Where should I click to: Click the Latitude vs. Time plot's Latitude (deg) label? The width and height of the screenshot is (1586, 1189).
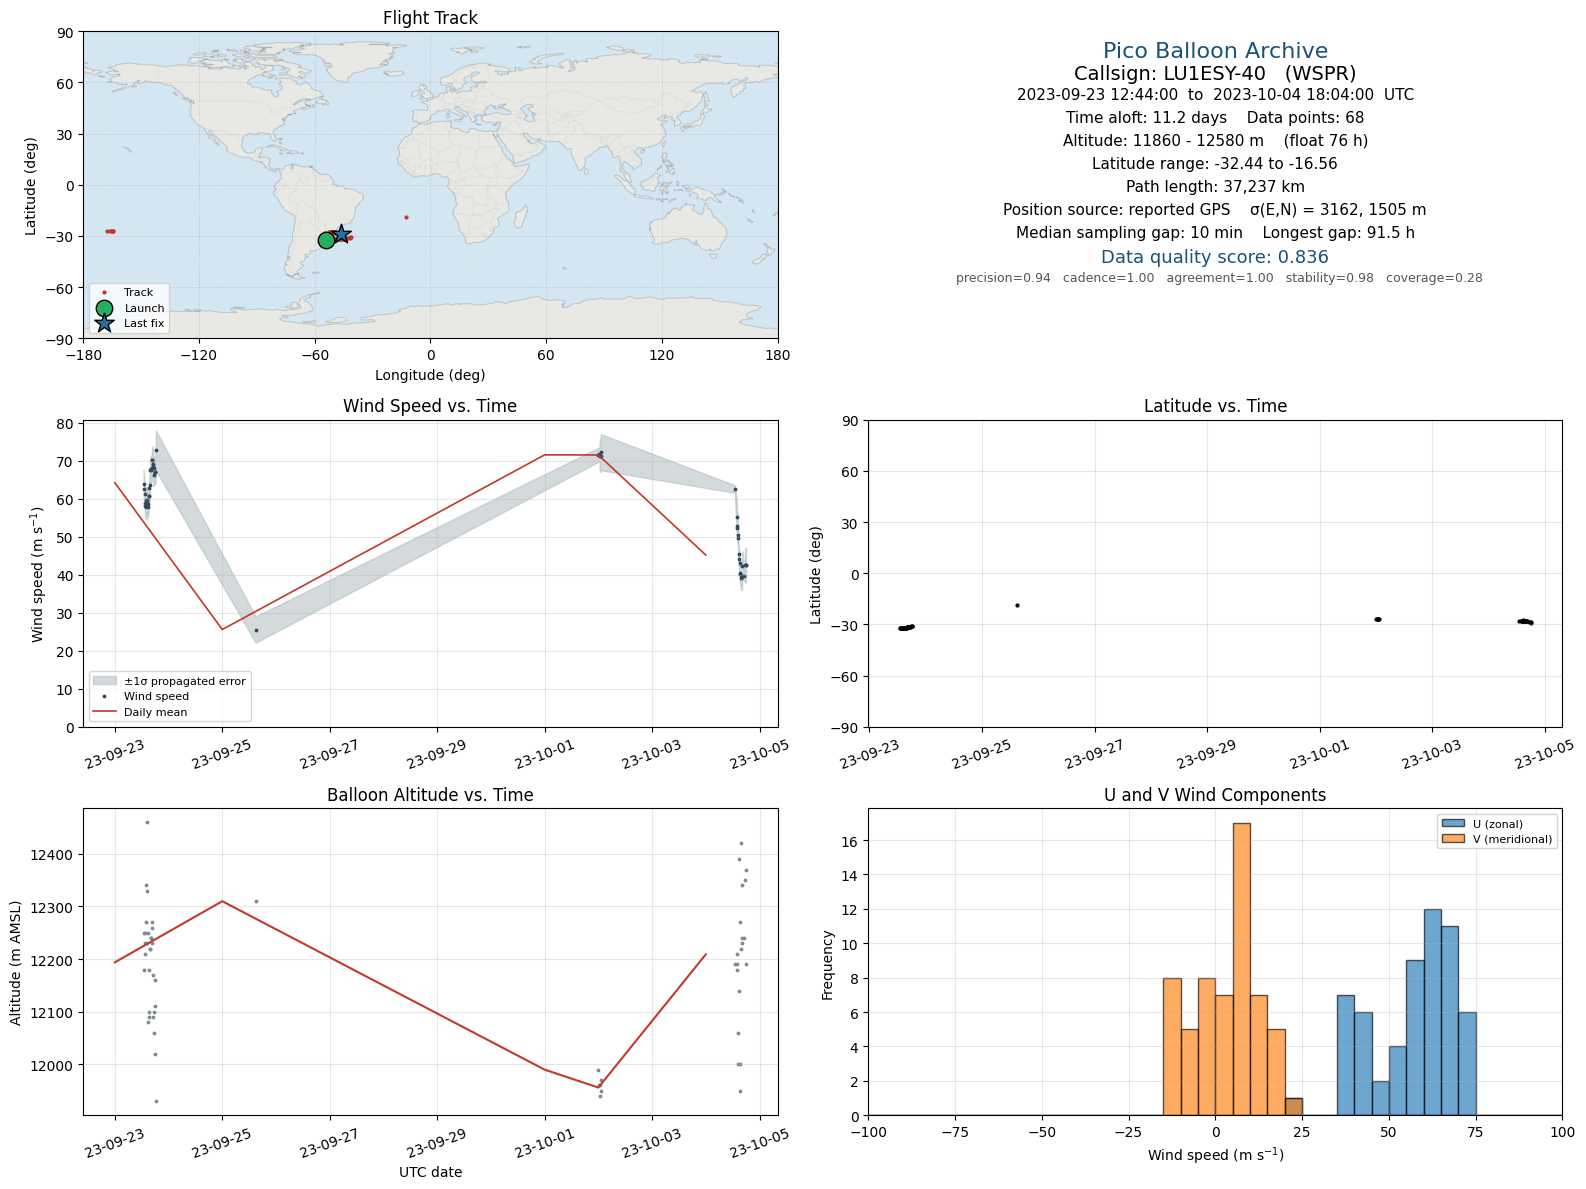(816, 574)
